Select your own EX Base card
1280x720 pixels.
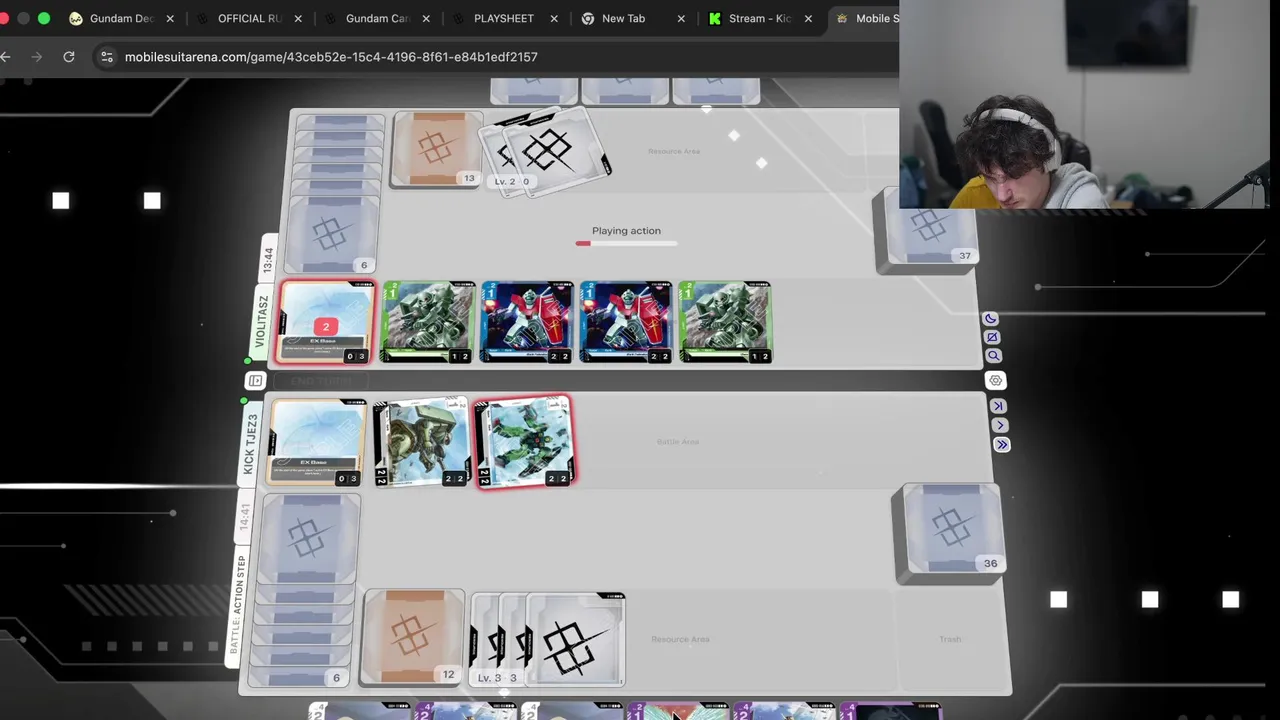[x=316, y=443]
